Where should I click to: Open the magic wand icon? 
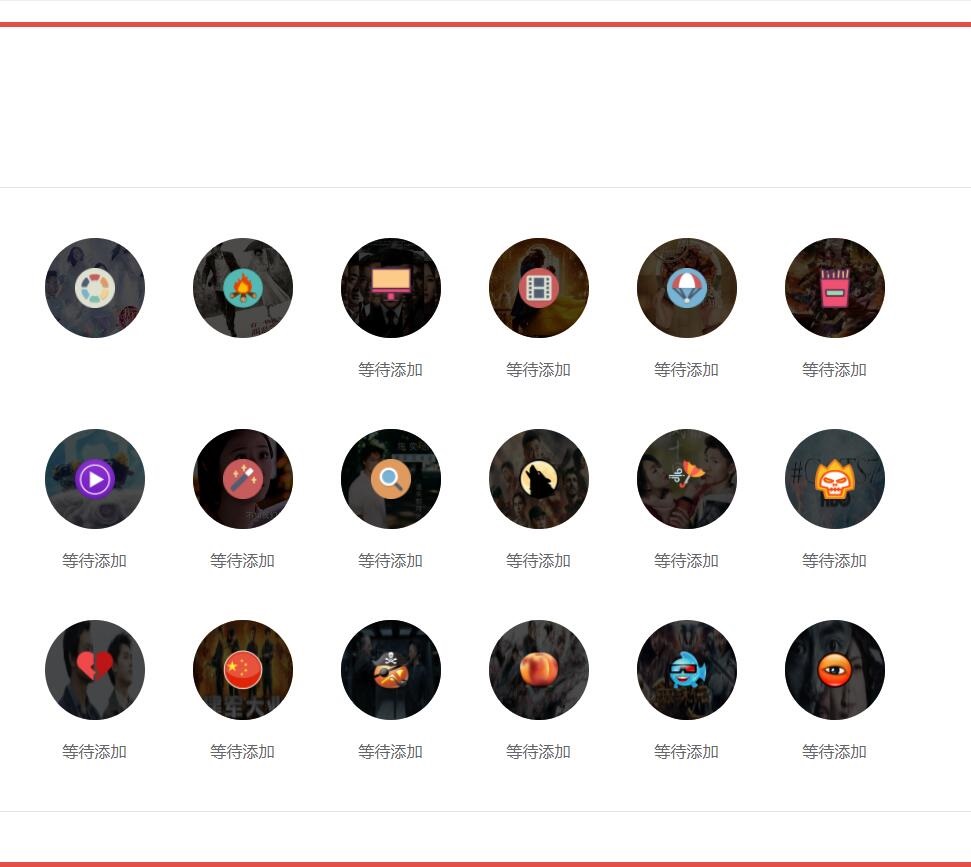point(243,479)
